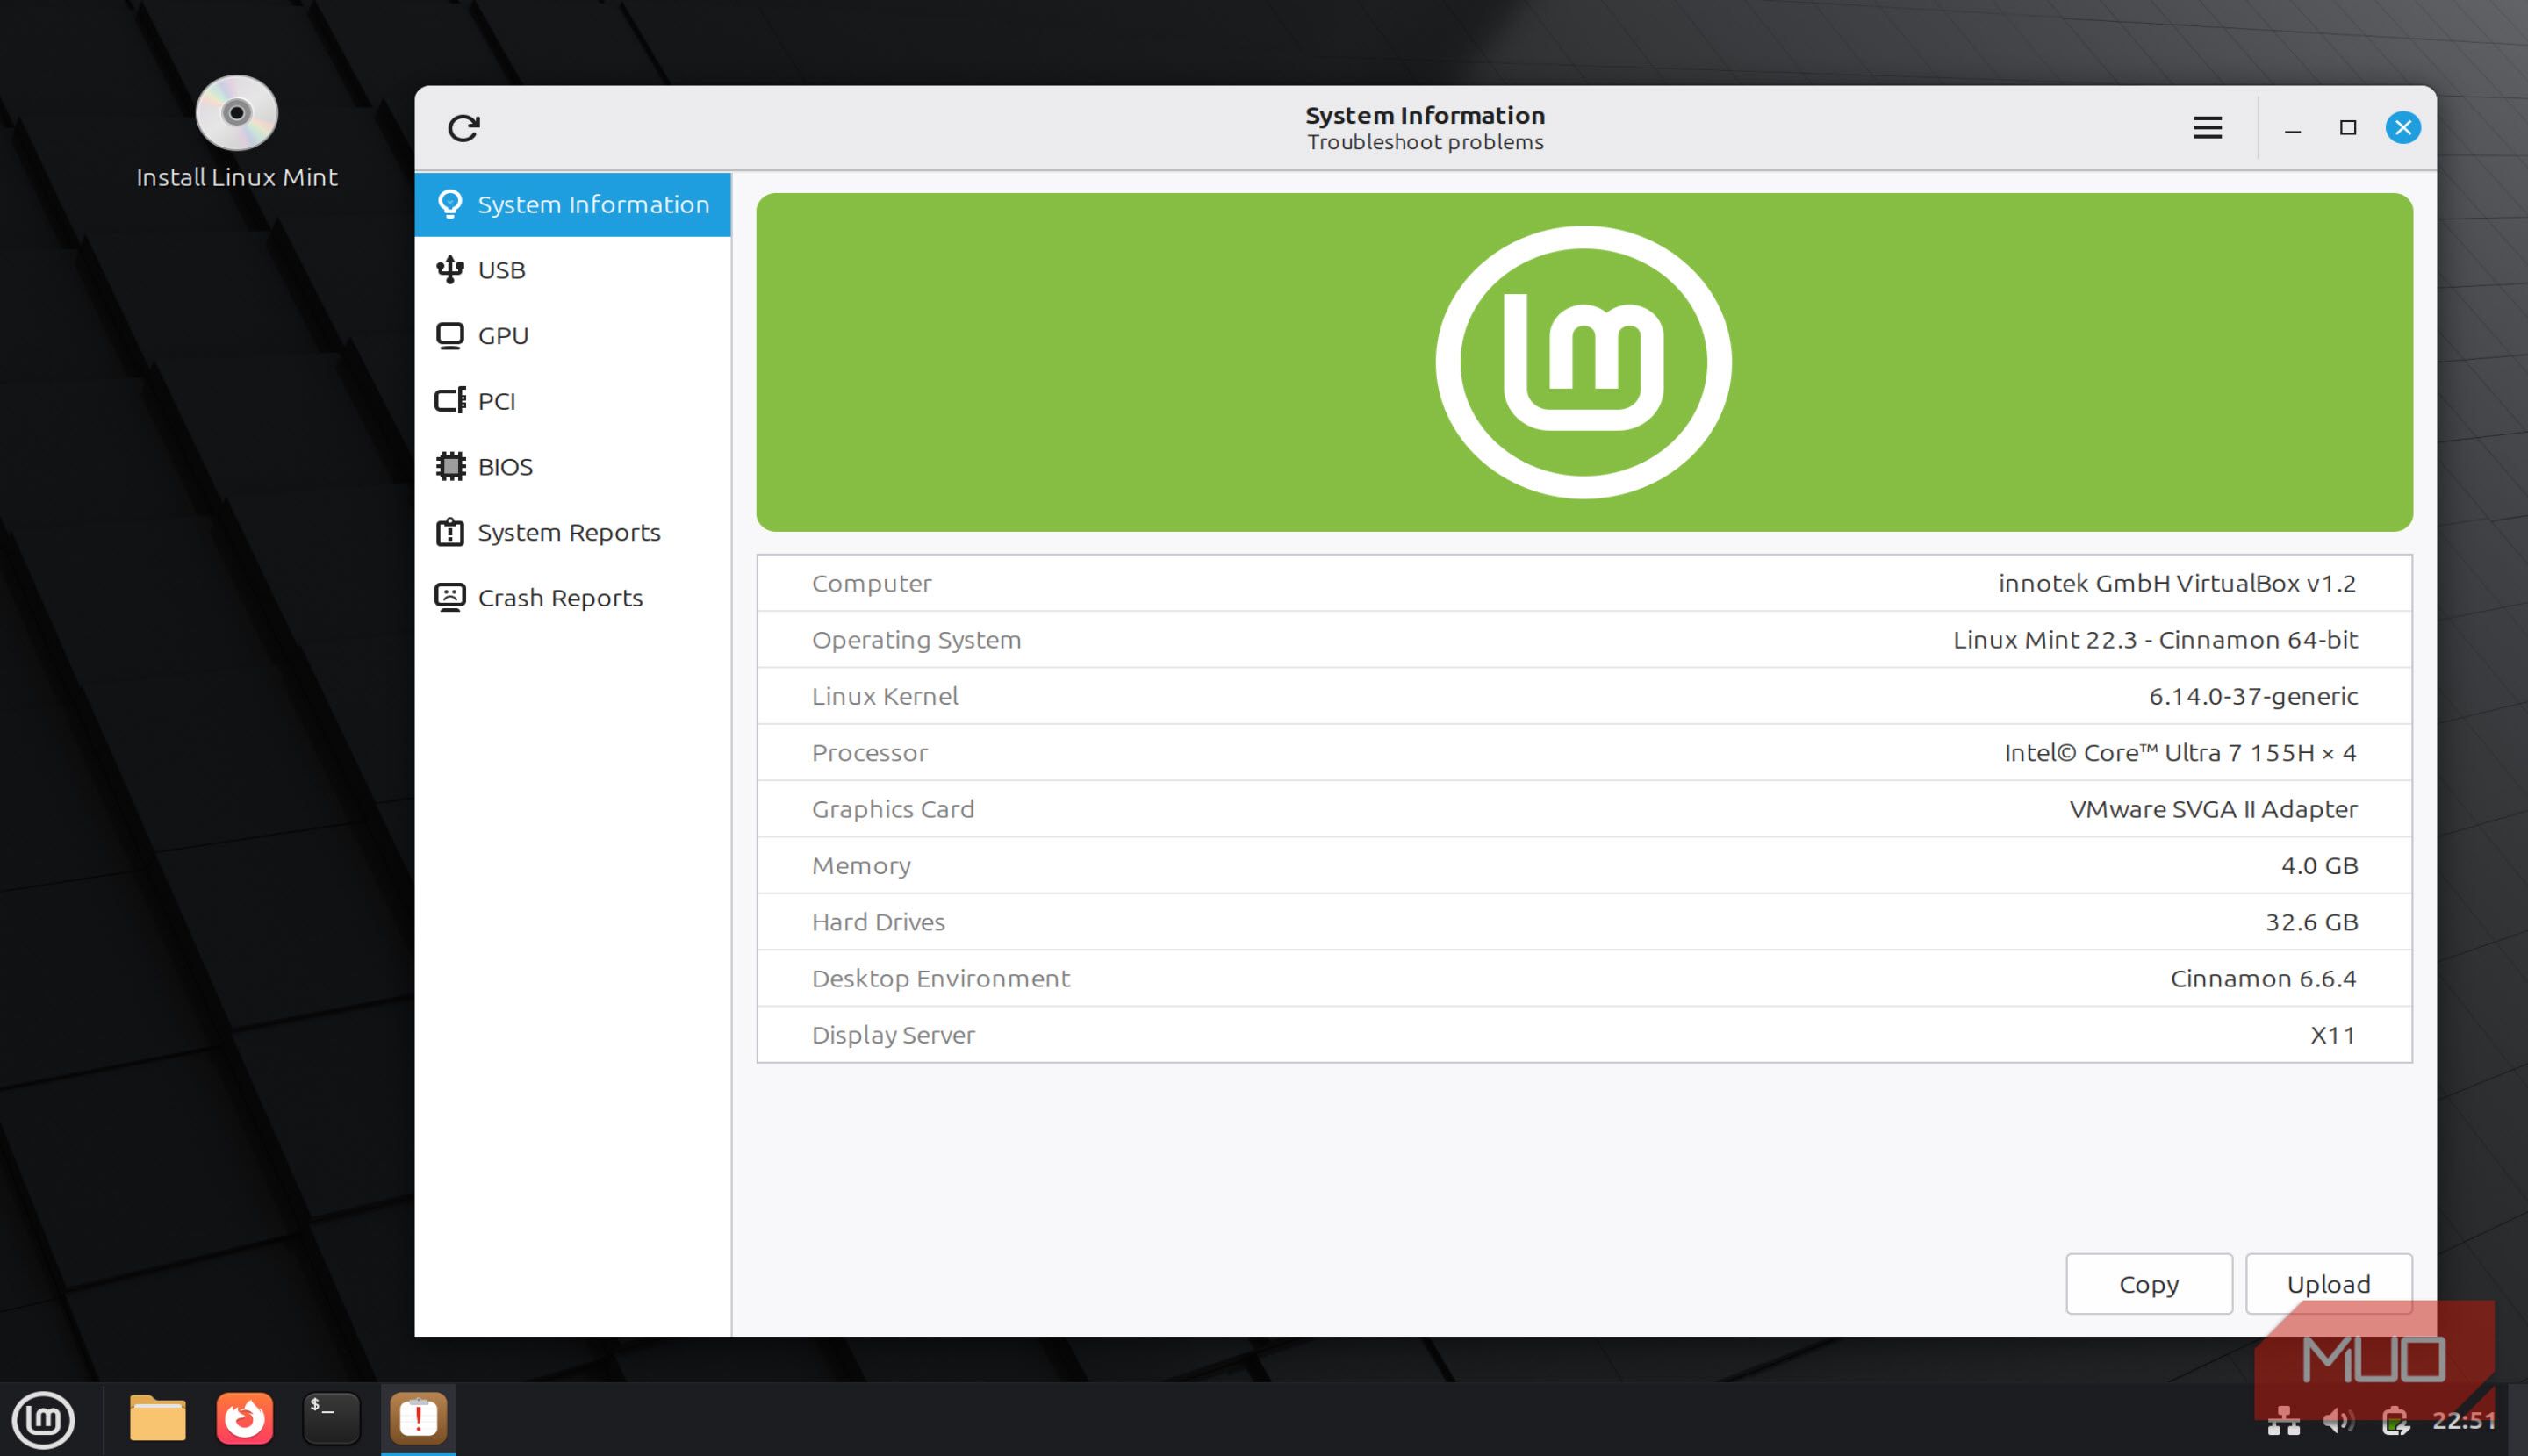The height and width of the screenshot is (1456, 2528).
Task: Open System Reports in the sidebar
Action: tap(573, 532)
